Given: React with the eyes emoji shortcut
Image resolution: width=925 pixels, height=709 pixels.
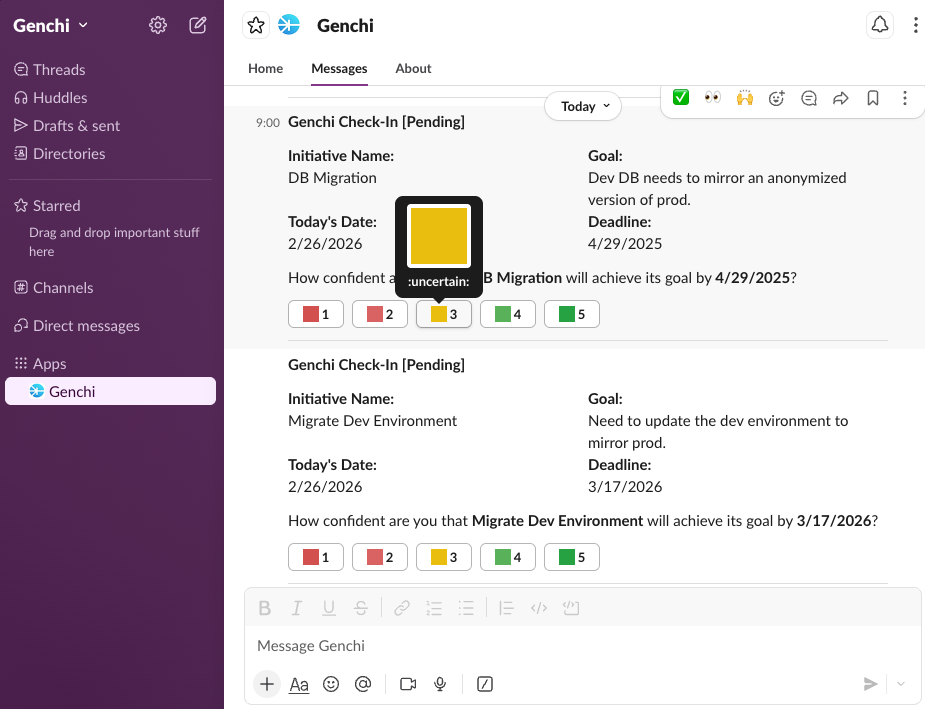Looking at the screenshot, I should tap(711, 98).
